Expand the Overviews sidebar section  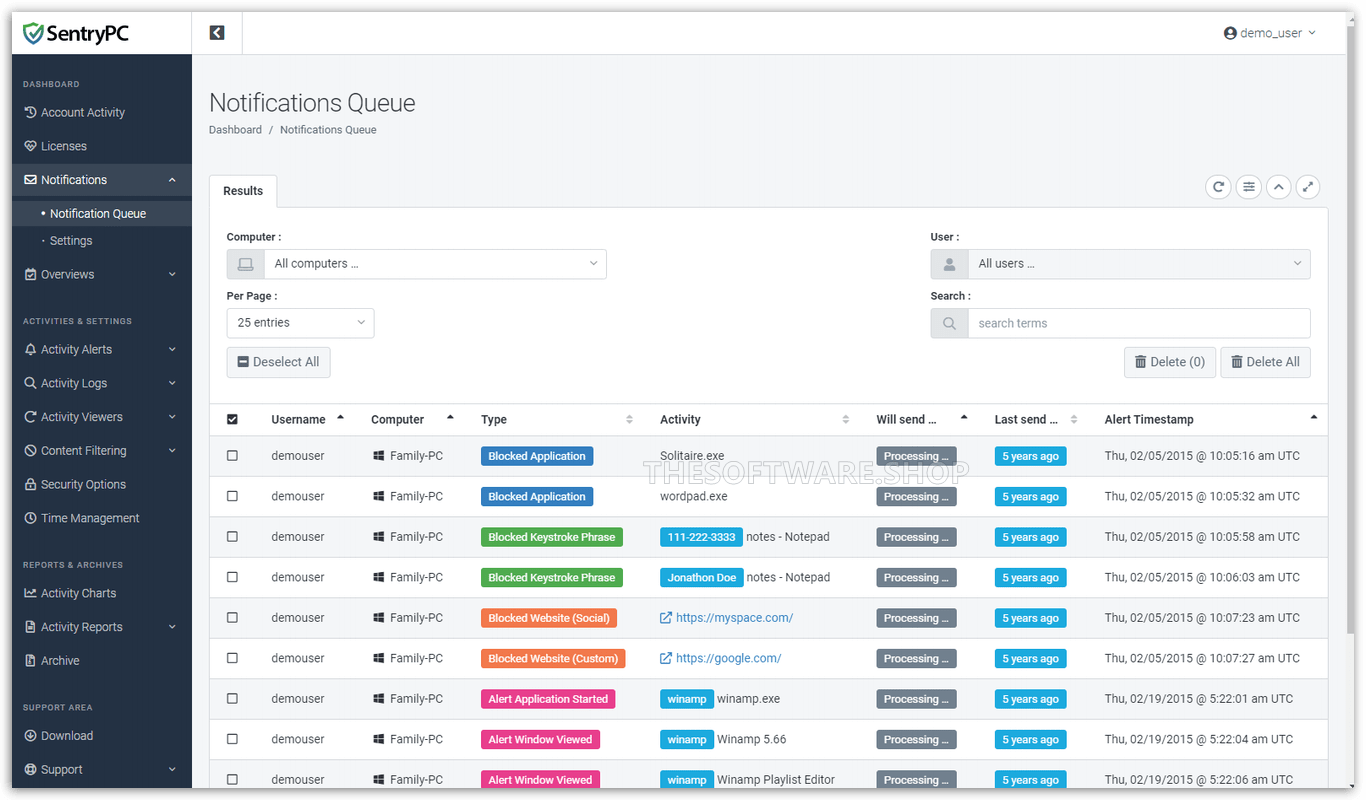coord(102,274)
